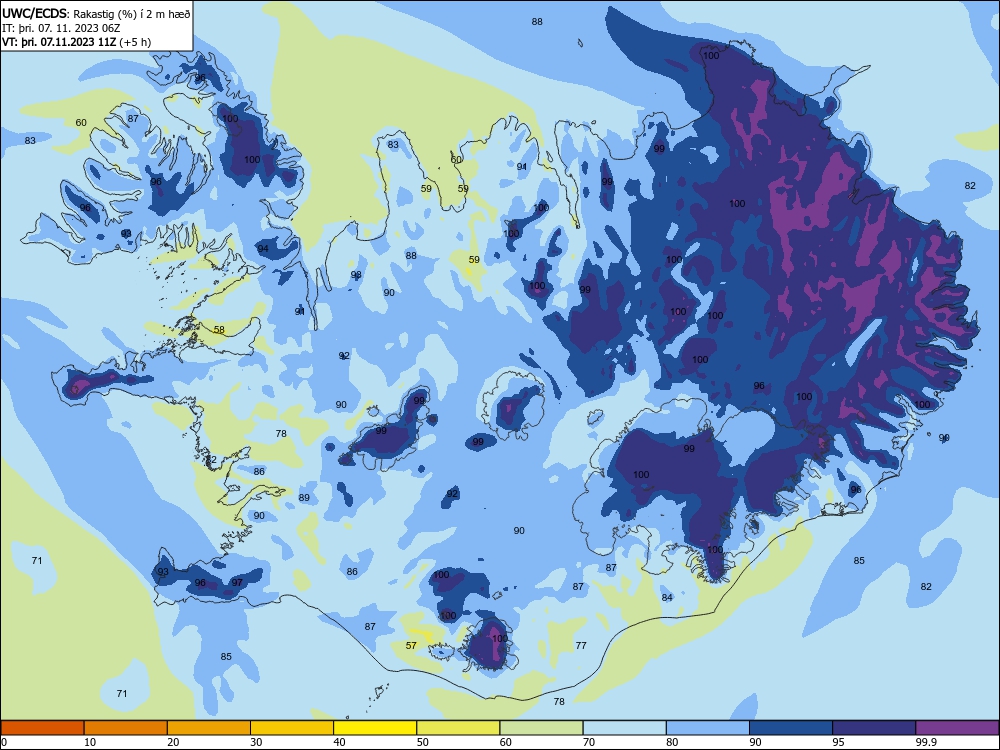The height and width of the screenshot is (750, 1000).
Task: Click the '77' humidity value on the map
Action: coord(581,645)
